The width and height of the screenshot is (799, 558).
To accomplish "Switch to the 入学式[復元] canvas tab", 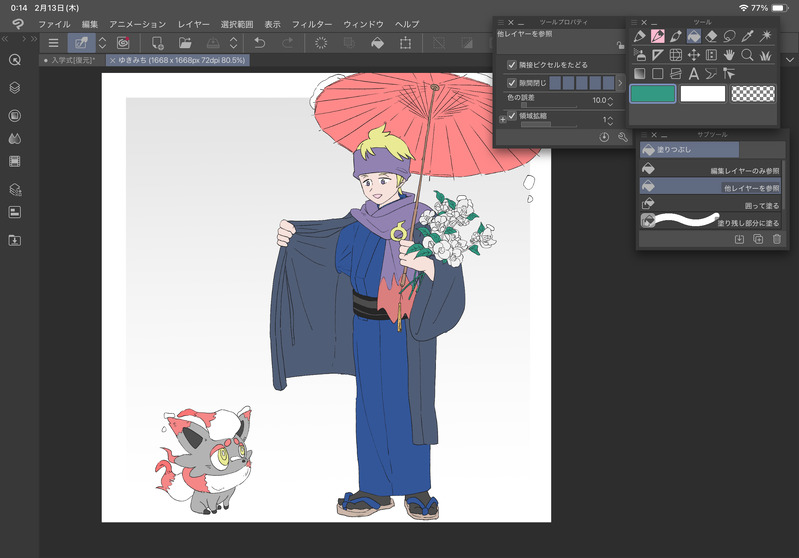I will coord(72,60).
